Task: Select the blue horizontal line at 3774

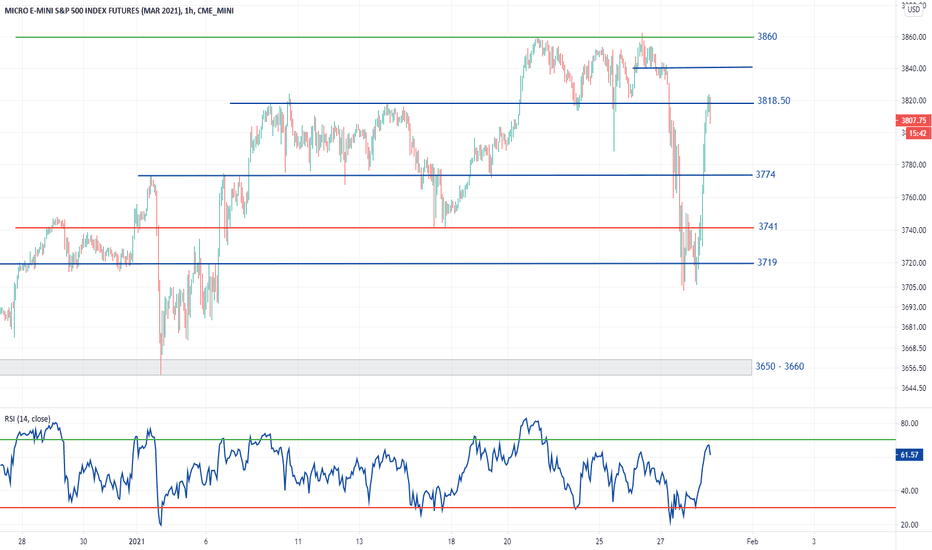Action: click(445, 175)
